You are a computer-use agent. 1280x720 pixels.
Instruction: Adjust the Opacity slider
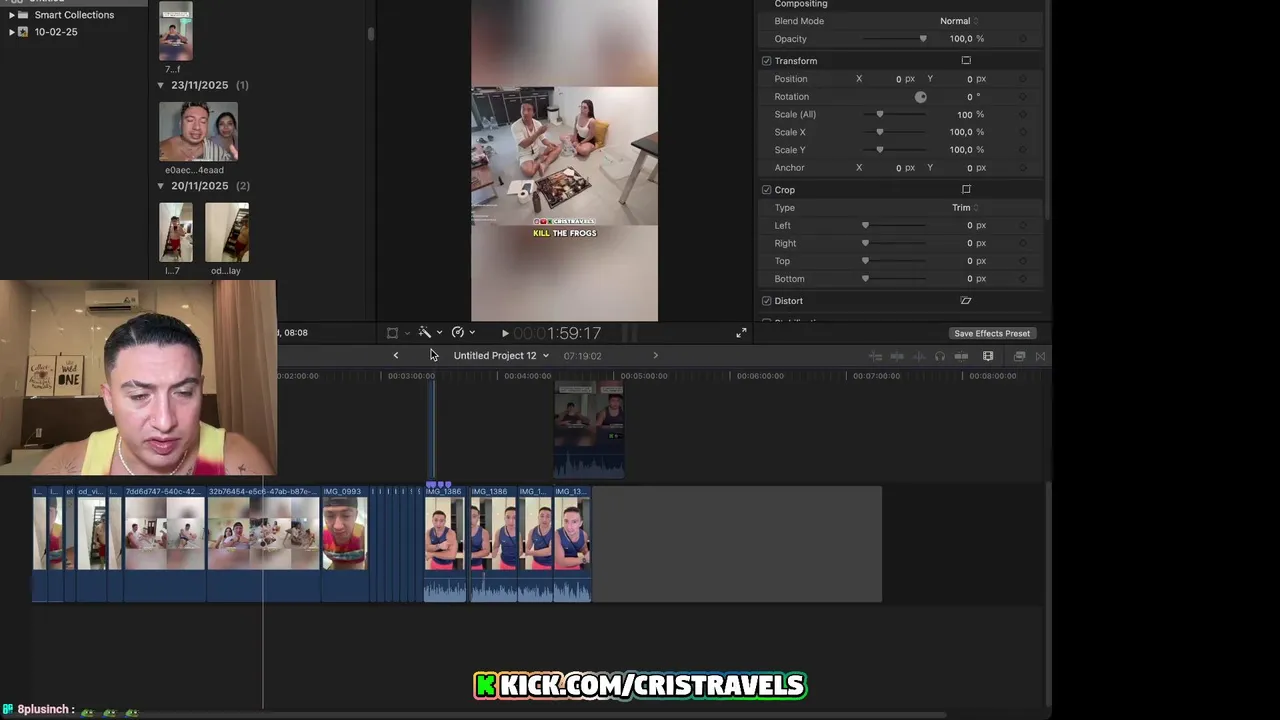894,39
